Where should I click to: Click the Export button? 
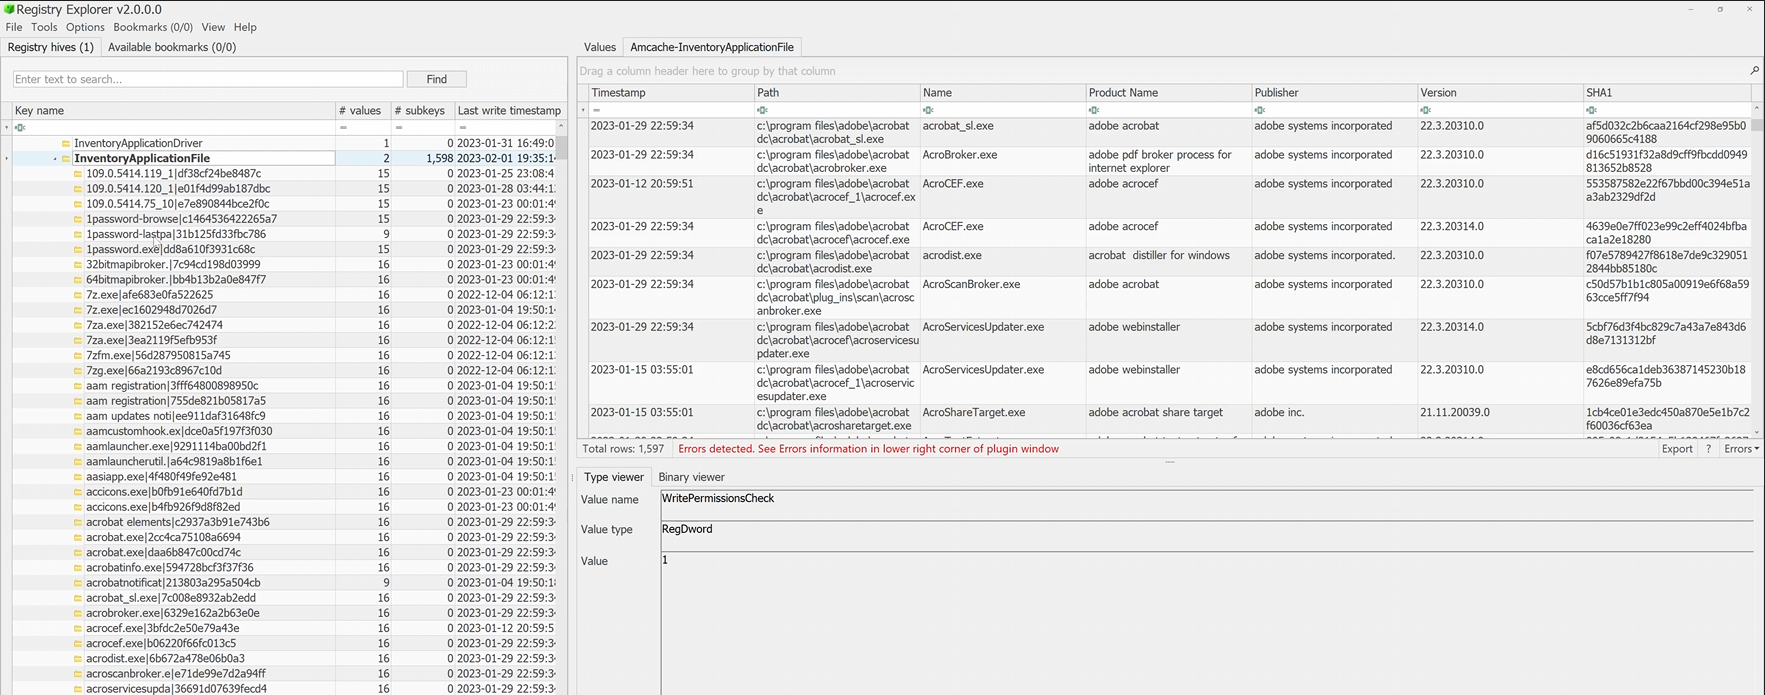point(1676,449)
